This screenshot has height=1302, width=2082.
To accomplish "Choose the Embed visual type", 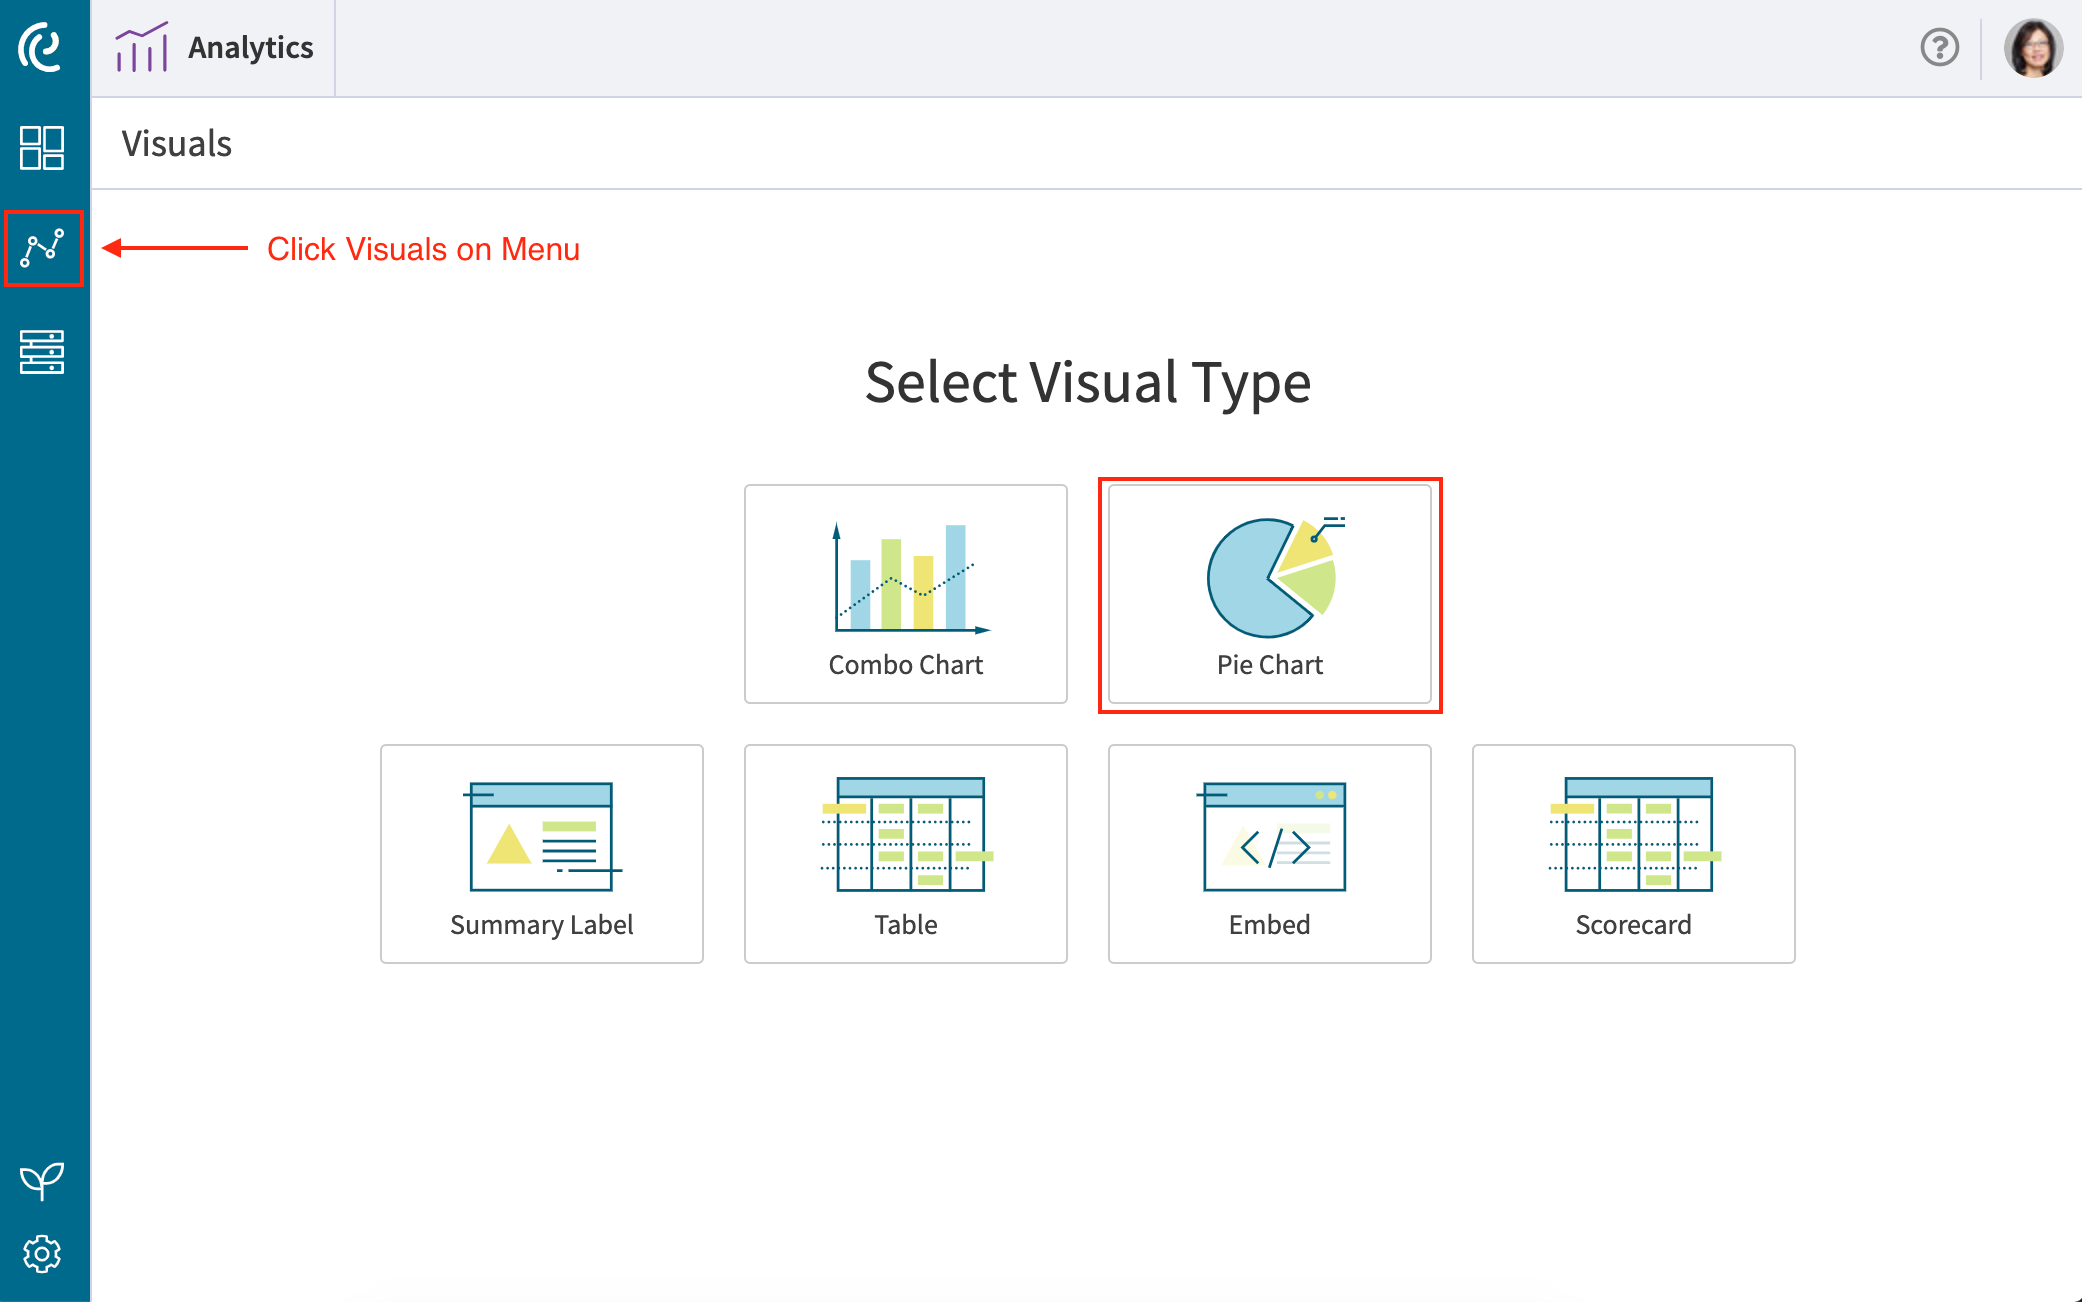I will tap(1269, 854).
